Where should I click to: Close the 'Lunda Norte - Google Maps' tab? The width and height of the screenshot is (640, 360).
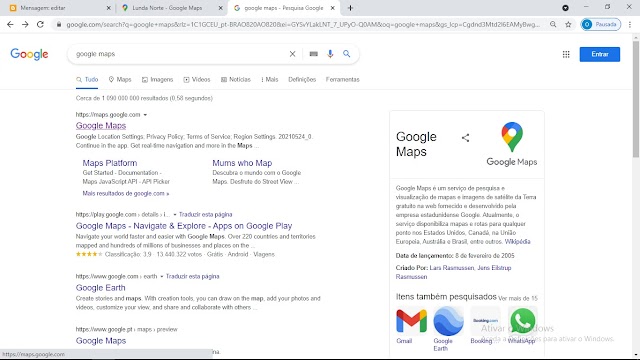tap(220, 8)
